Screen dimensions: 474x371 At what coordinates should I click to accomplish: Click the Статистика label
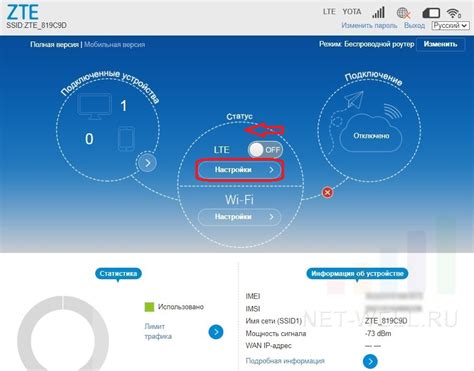[x=118, y=274]
